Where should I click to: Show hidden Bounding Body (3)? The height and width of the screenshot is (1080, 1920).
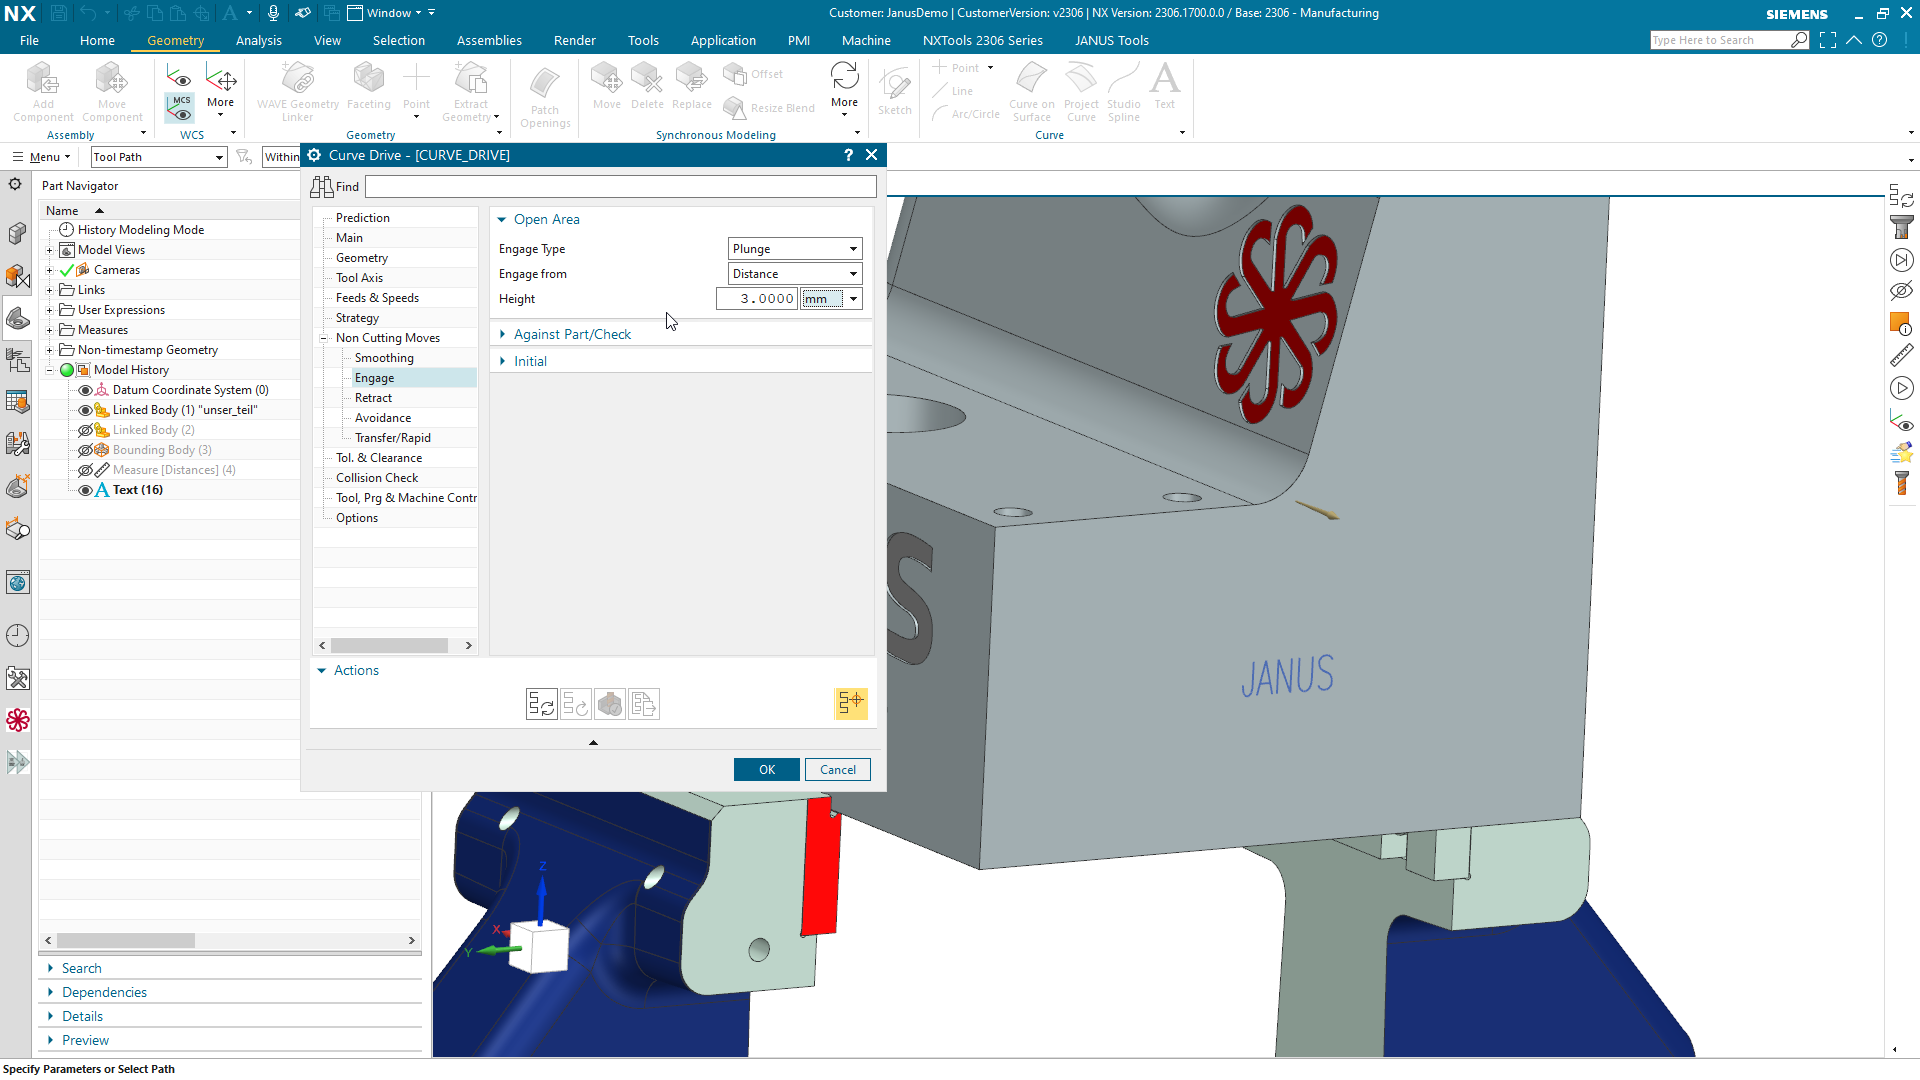point(86,450)
